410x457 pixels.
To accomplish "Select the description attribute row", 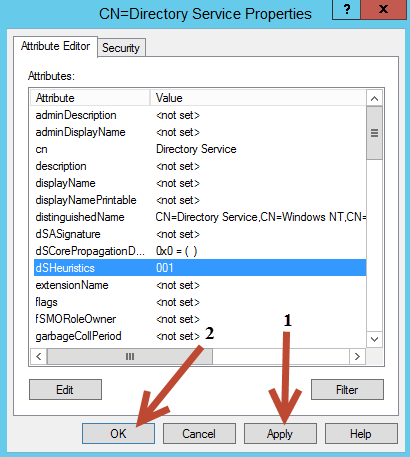I will click(x=200, y=166).
